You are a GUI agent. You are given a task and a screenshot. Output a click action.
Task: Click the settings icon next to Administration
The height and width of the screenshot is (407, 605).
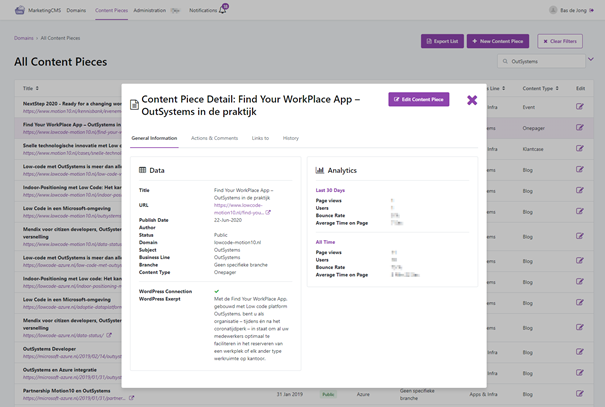[175, 11]
